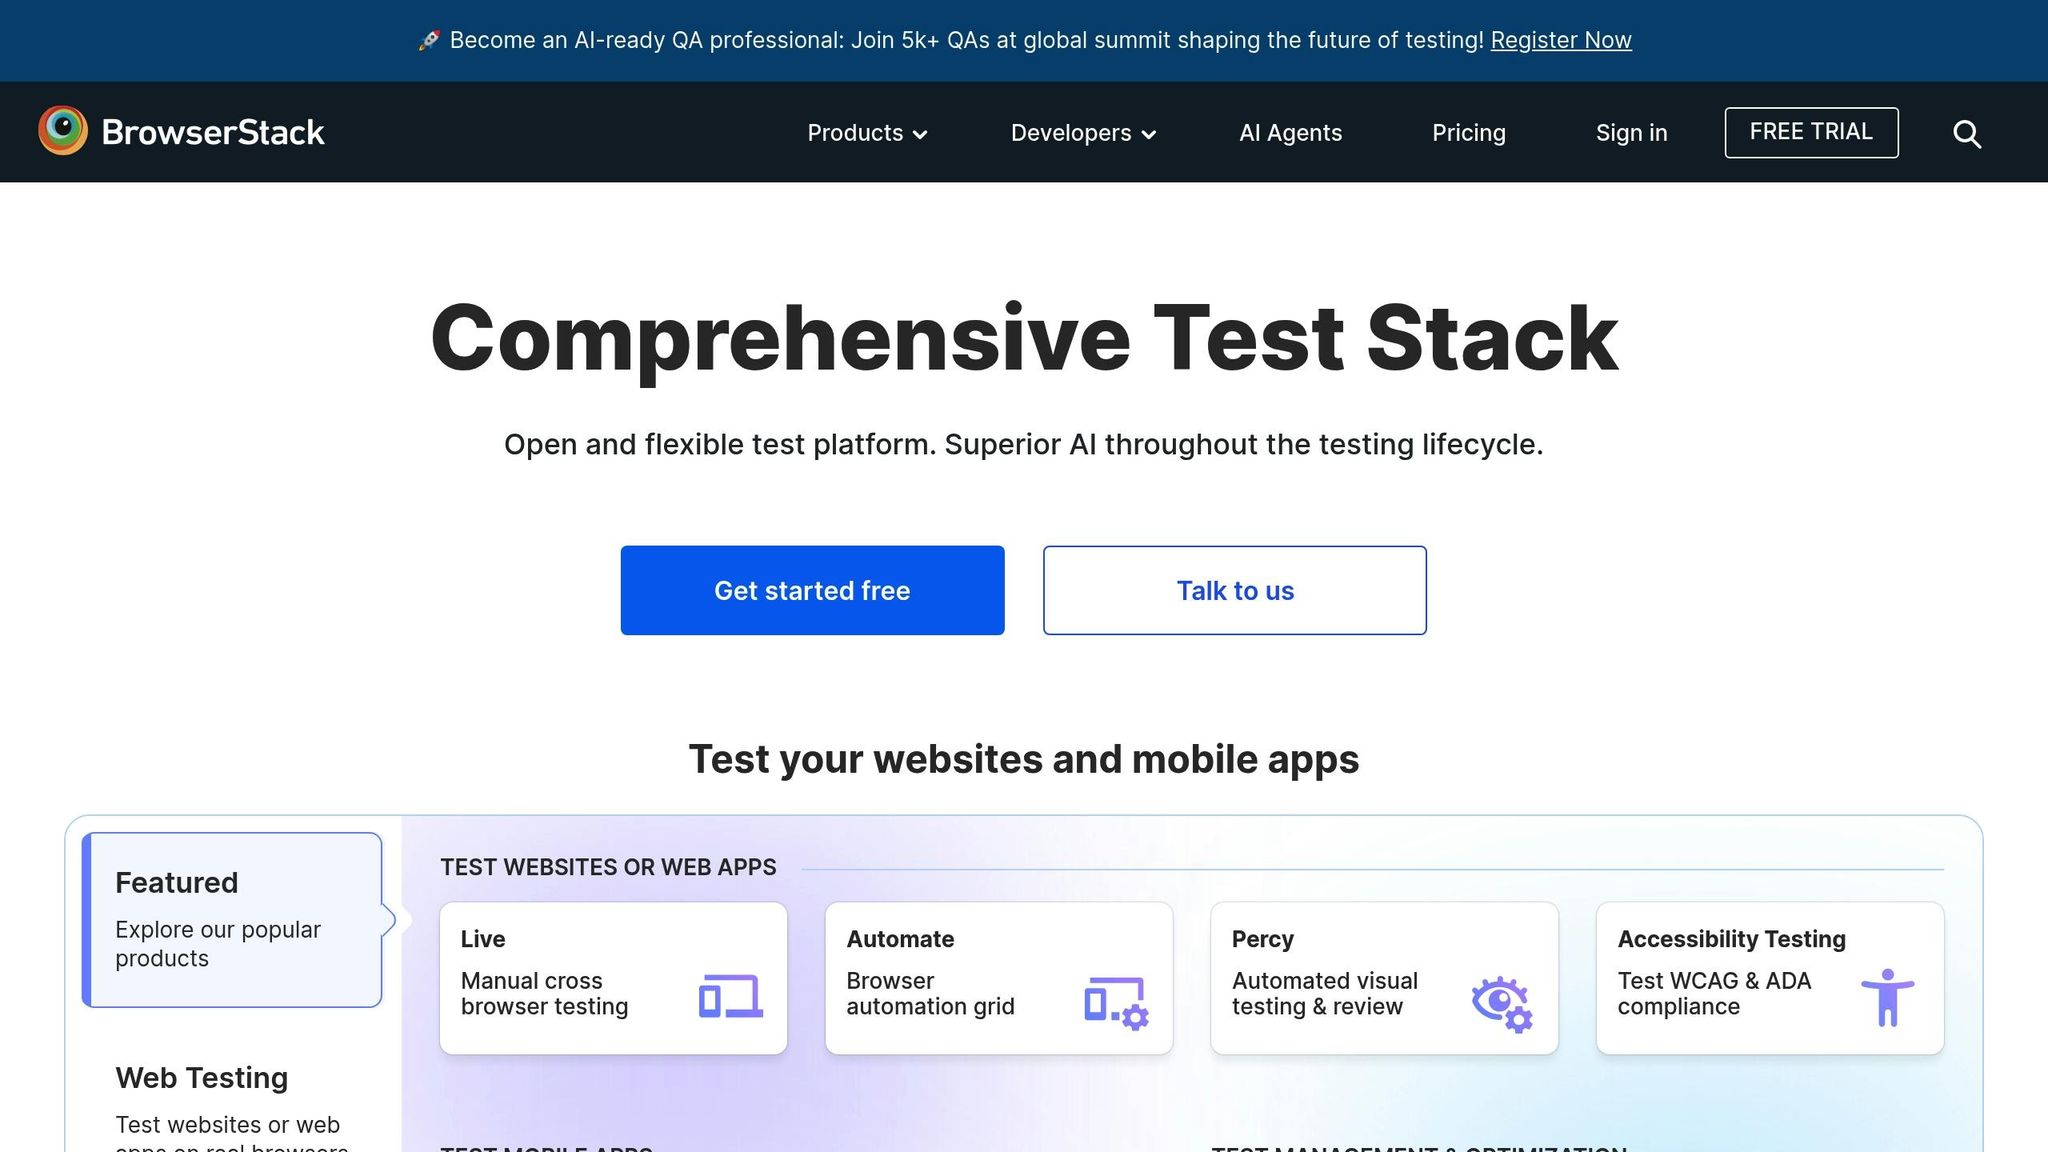Switch to the Web Testing tab
The width and height of the screenshot is (2048, 1152).
(x=202, y=1078)
